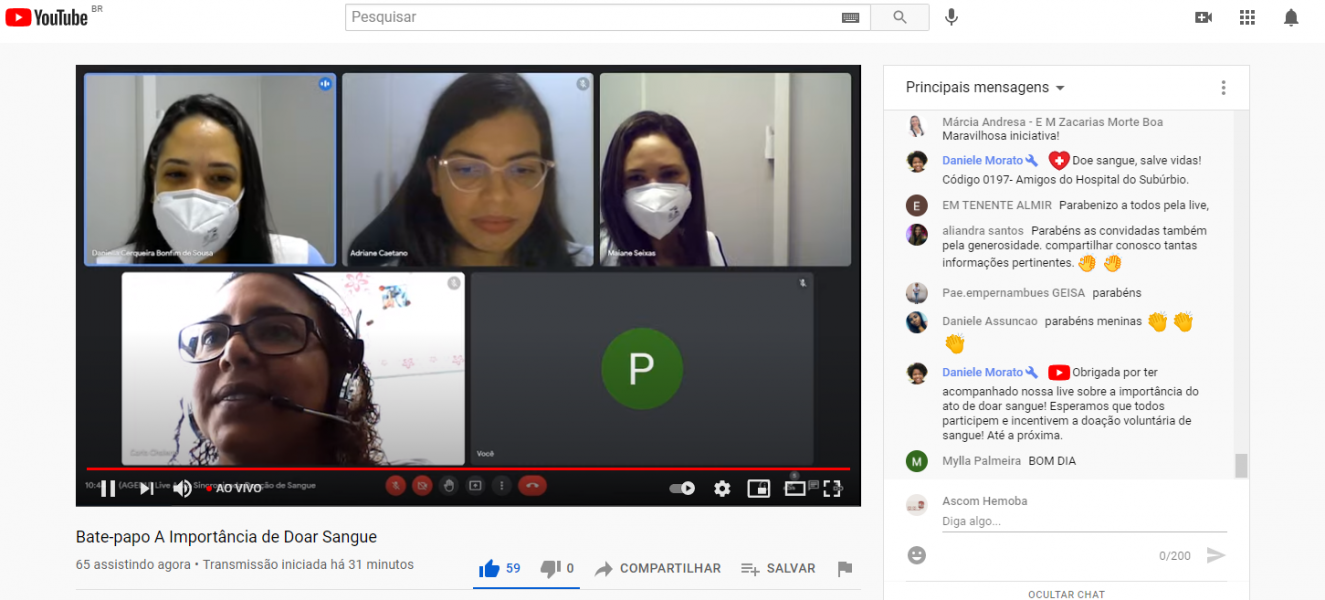The width and height of the screenshot is (1325, 600).
Task: Click SALVAR to save the video
Action: tap(778, 568)
